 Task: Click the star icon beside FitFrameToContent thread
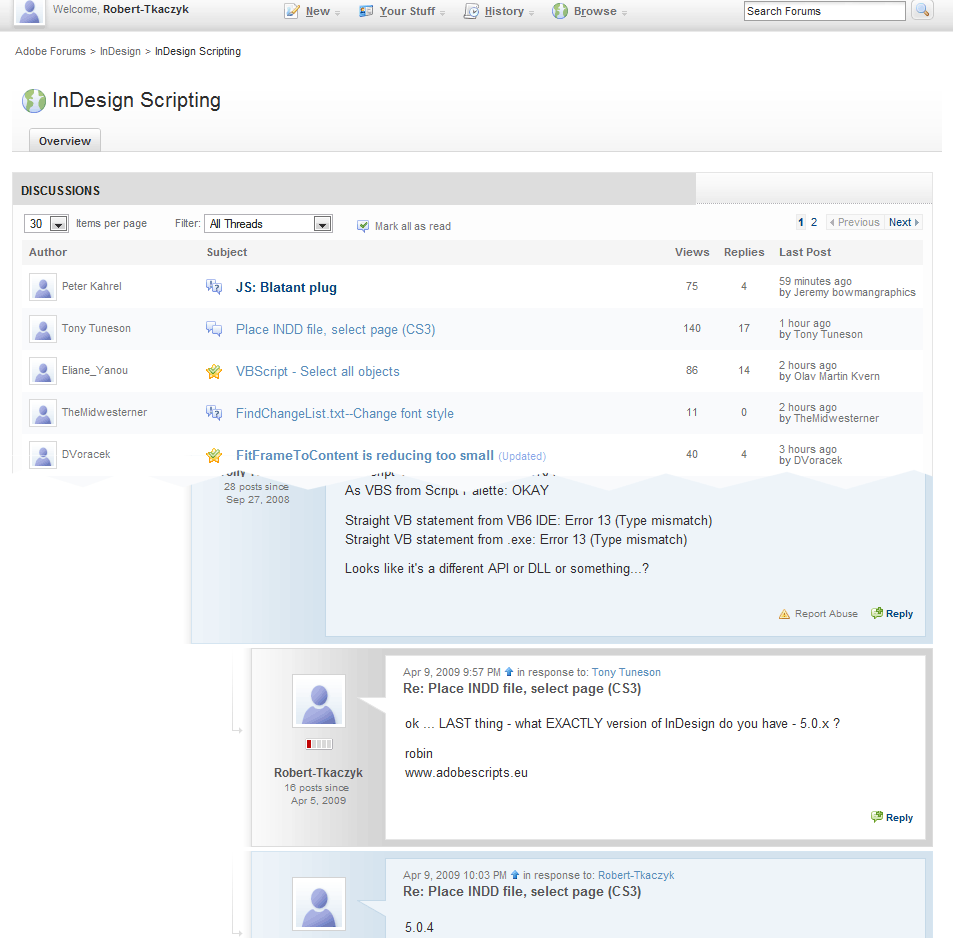click(214, 455)
